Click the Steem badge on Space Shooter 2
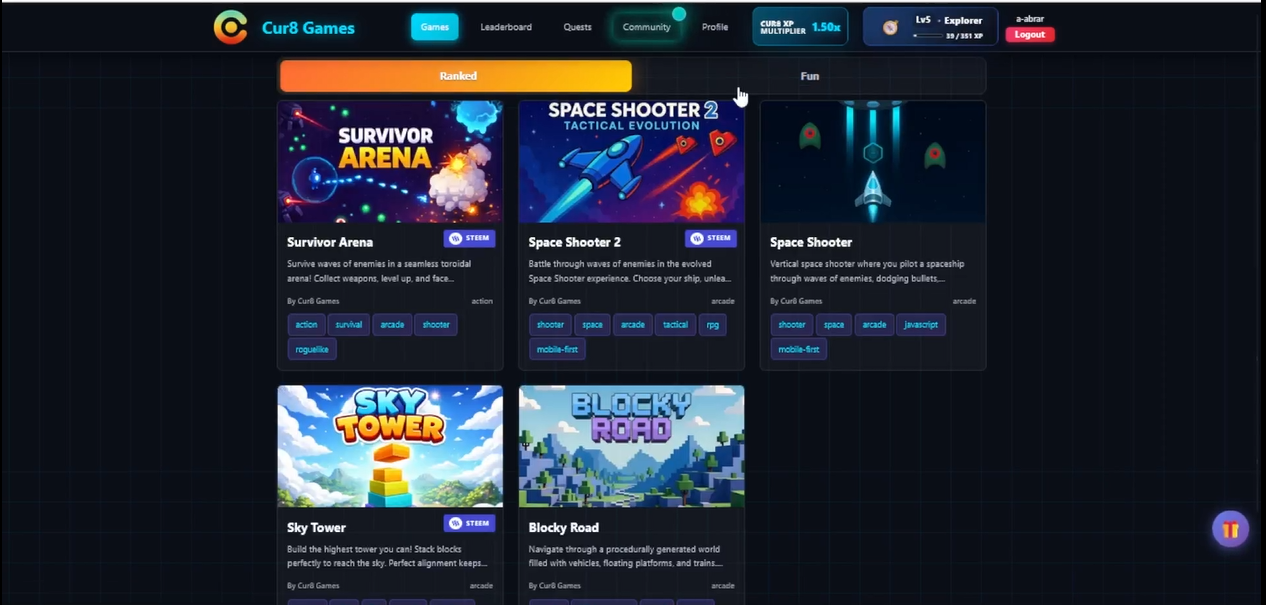 pos(711,238)
